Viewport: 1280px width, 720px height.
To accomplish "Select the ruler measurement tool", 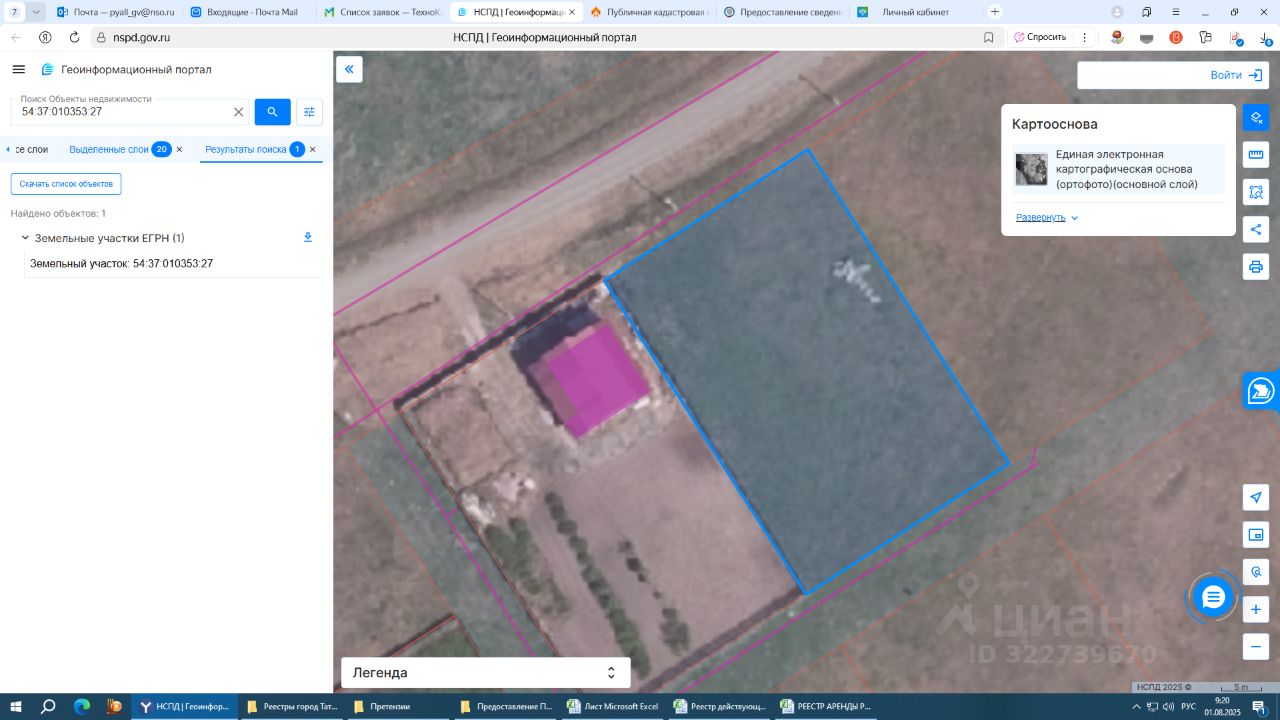I will [x=1256, y=154].
